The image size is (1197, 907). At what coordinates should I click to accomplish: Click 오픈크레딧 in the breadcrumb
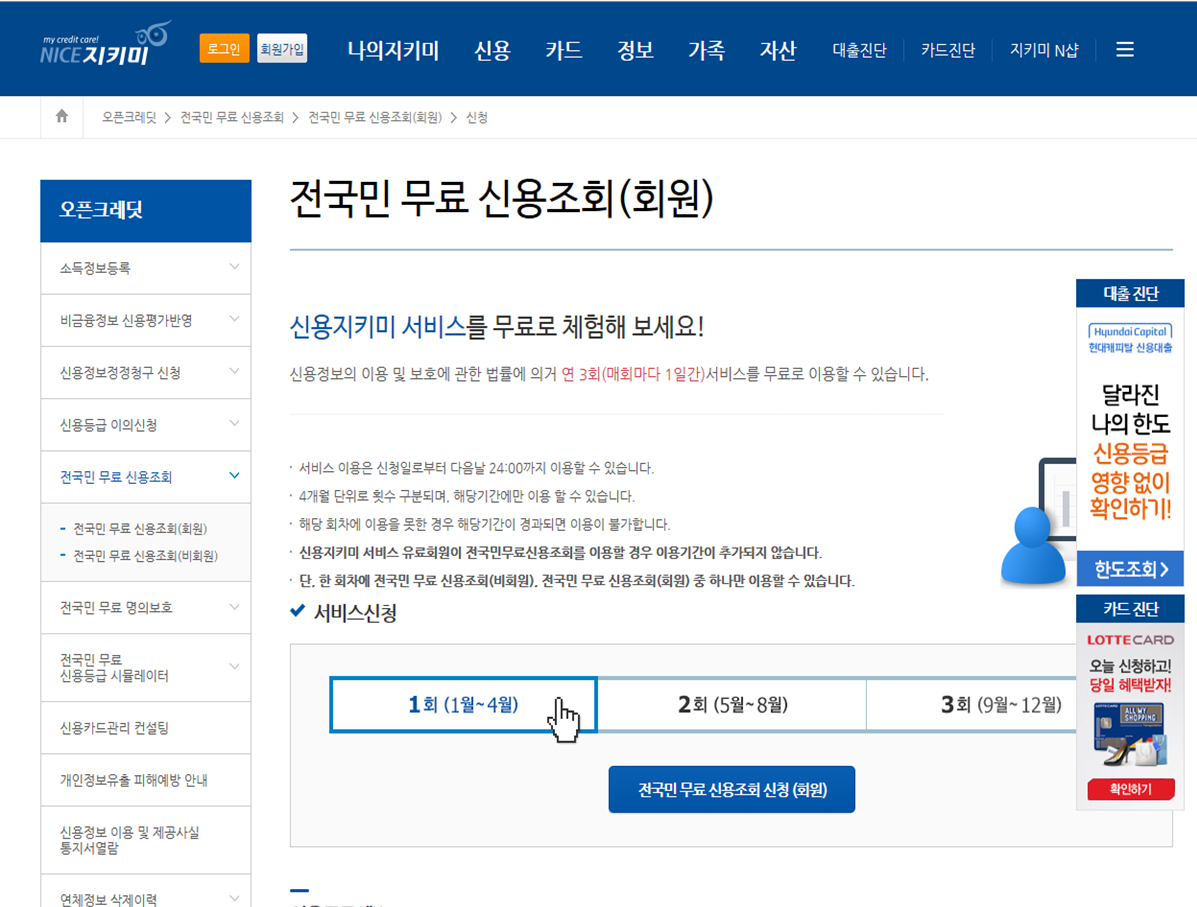tap(129, 117)
